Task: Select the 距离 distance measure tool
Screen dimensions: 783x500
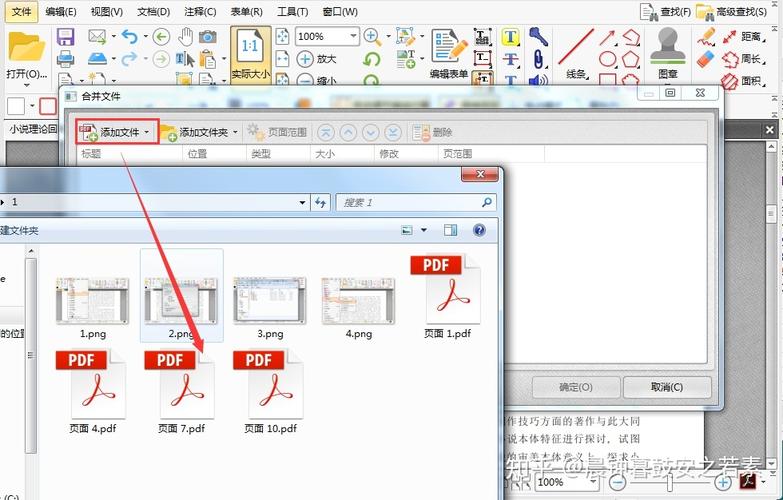Action: pos(744,36)
